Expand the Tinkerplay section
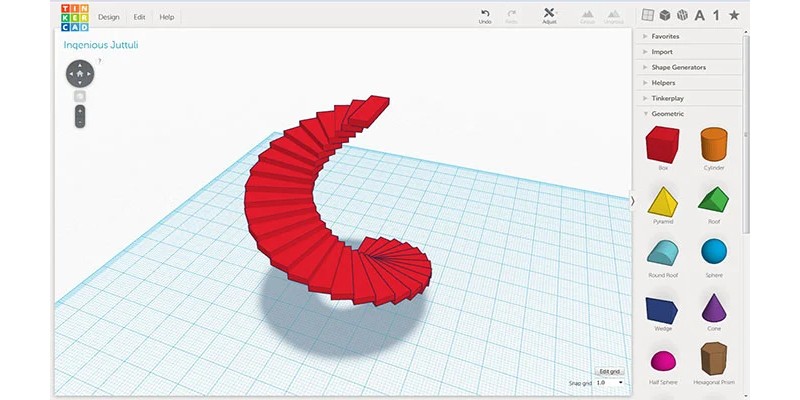This screenshot has height=400, width=800. (x=688, y=98)
